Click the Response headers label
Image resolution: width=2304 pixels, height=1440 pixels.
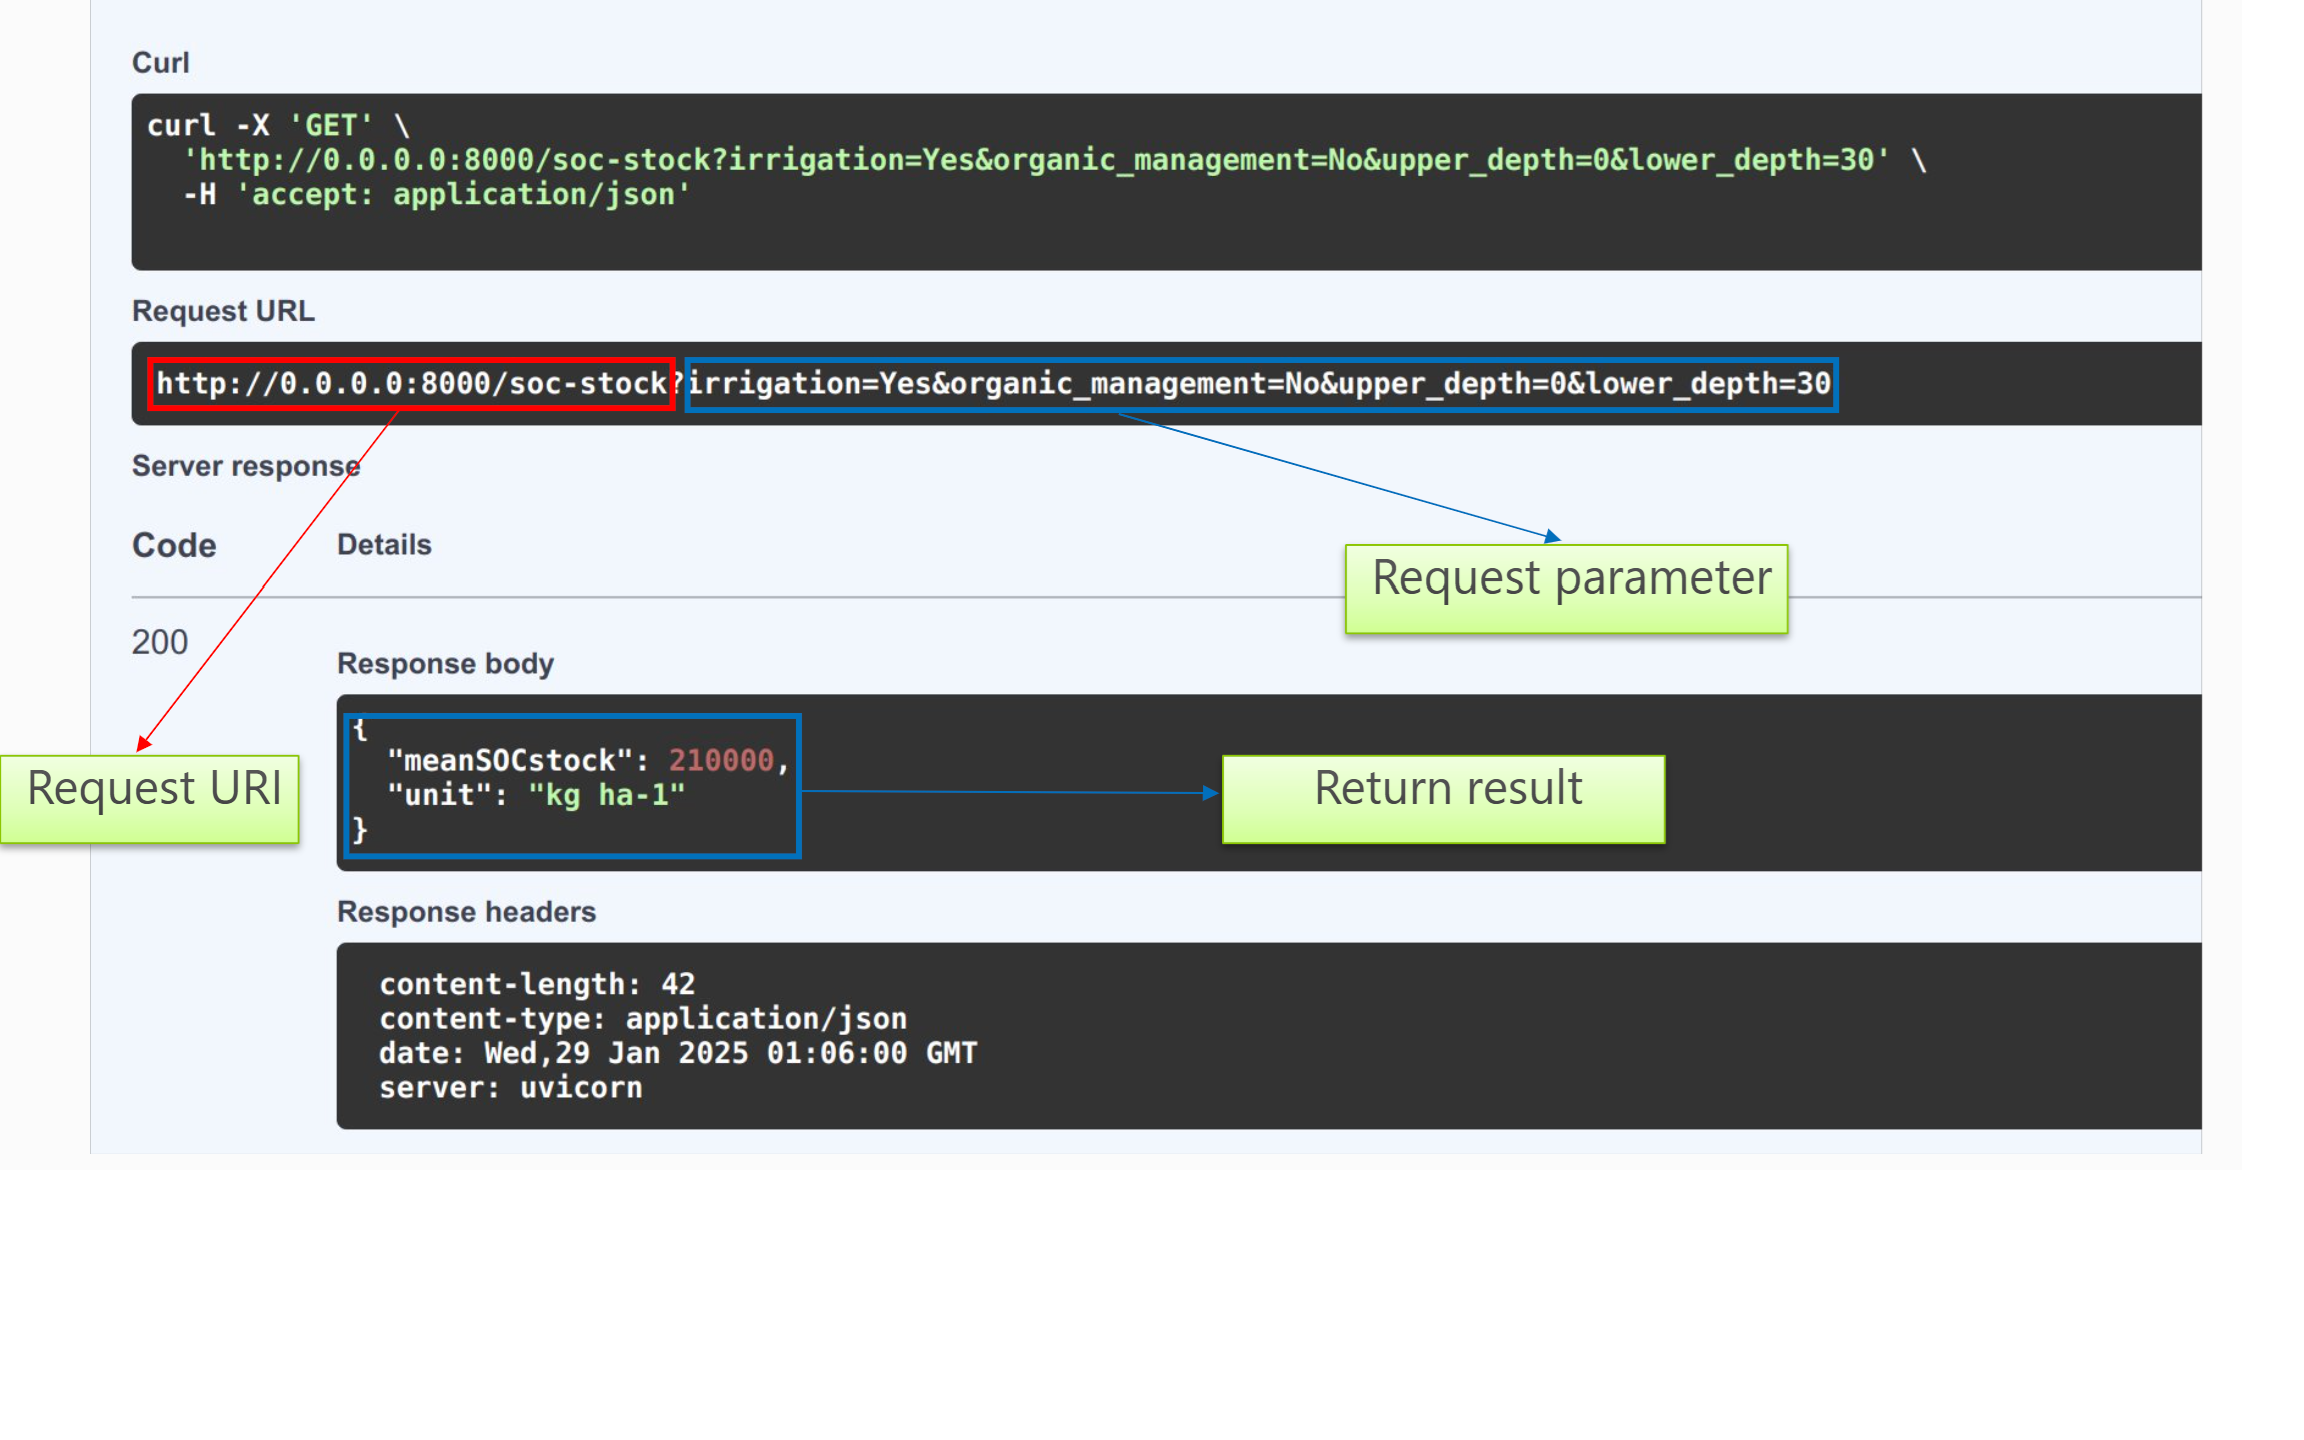(x=466, y=912)
